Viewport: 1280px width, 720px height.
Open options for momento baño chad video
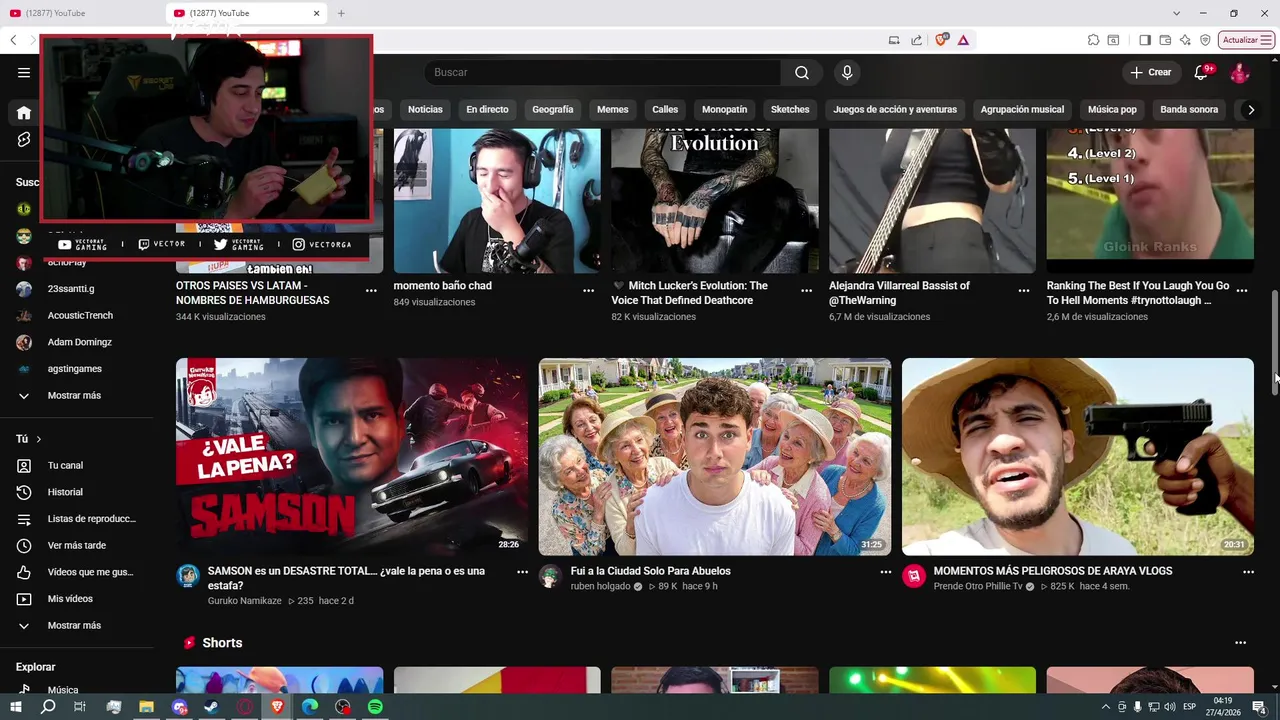coord(588,290)
